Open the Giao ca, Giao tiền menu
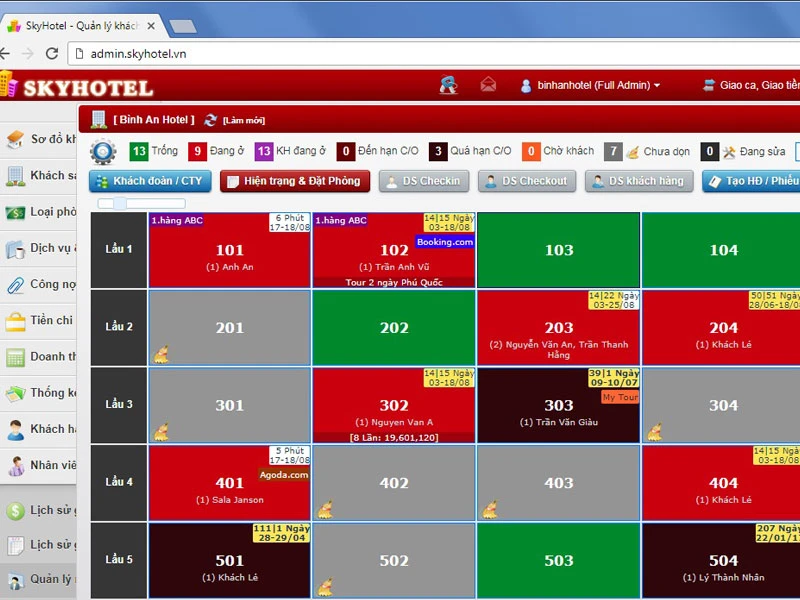Viewport: 800px width, 600px height. click(x=752, y=86)
